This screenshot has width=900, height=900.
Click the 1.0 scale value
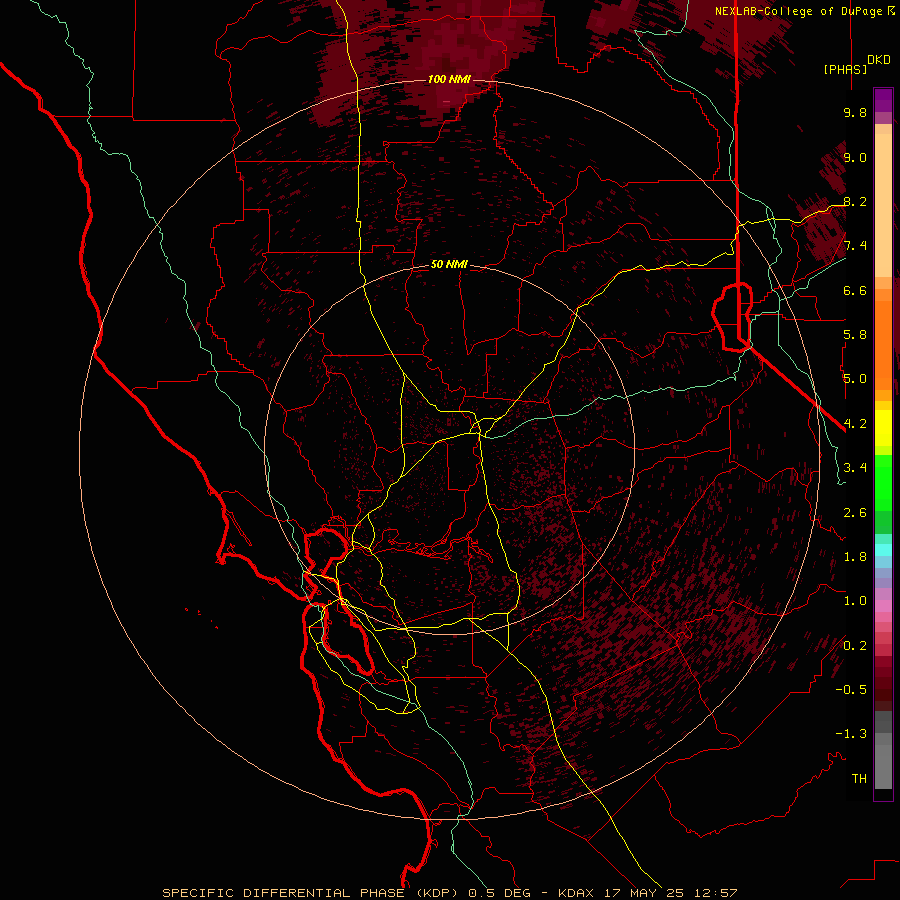pyautogui.click(x=855, y=601)
